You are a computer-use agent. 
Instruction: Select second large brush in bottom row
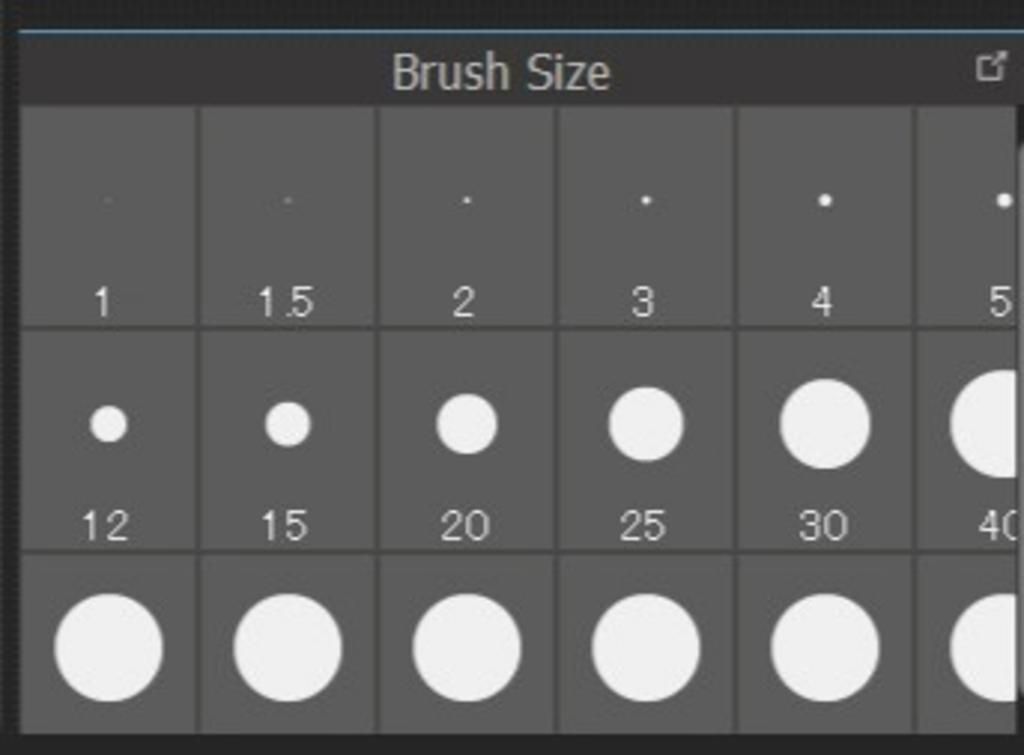(287, 645)
